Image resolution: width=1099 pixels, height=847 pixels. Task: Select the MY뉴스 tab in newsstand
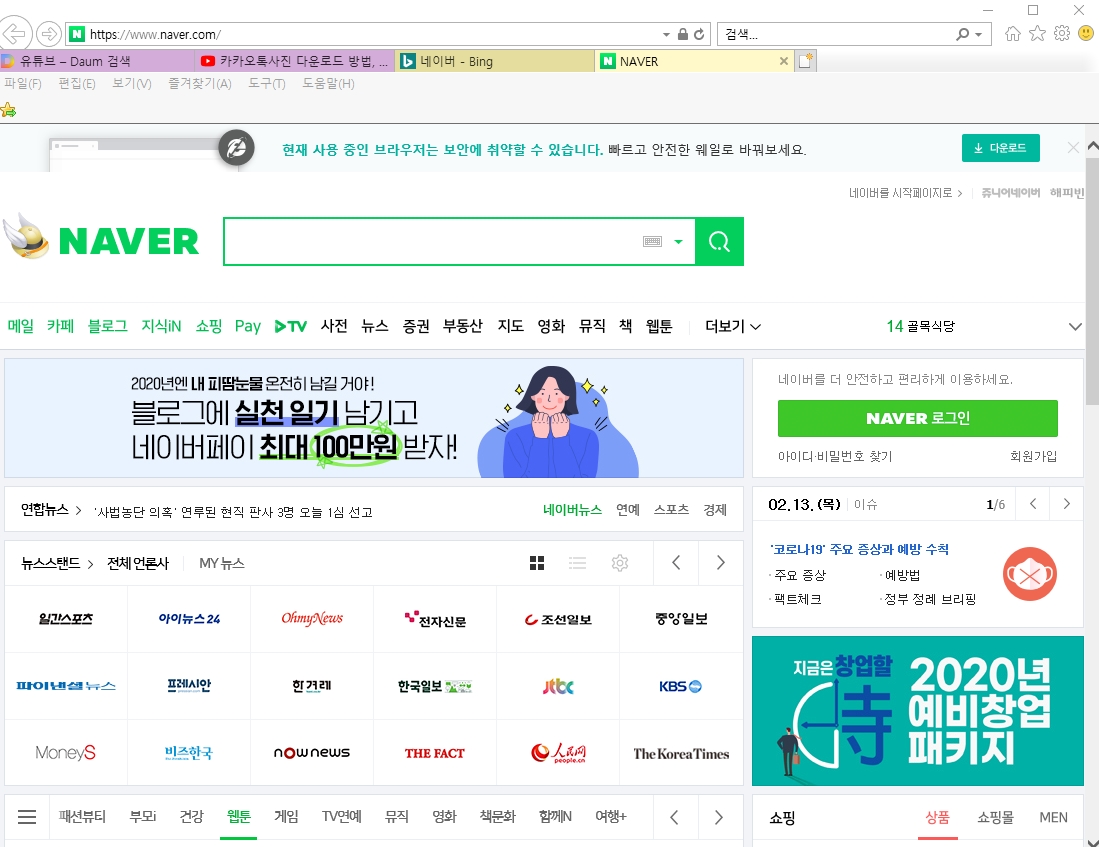[221, 563]
